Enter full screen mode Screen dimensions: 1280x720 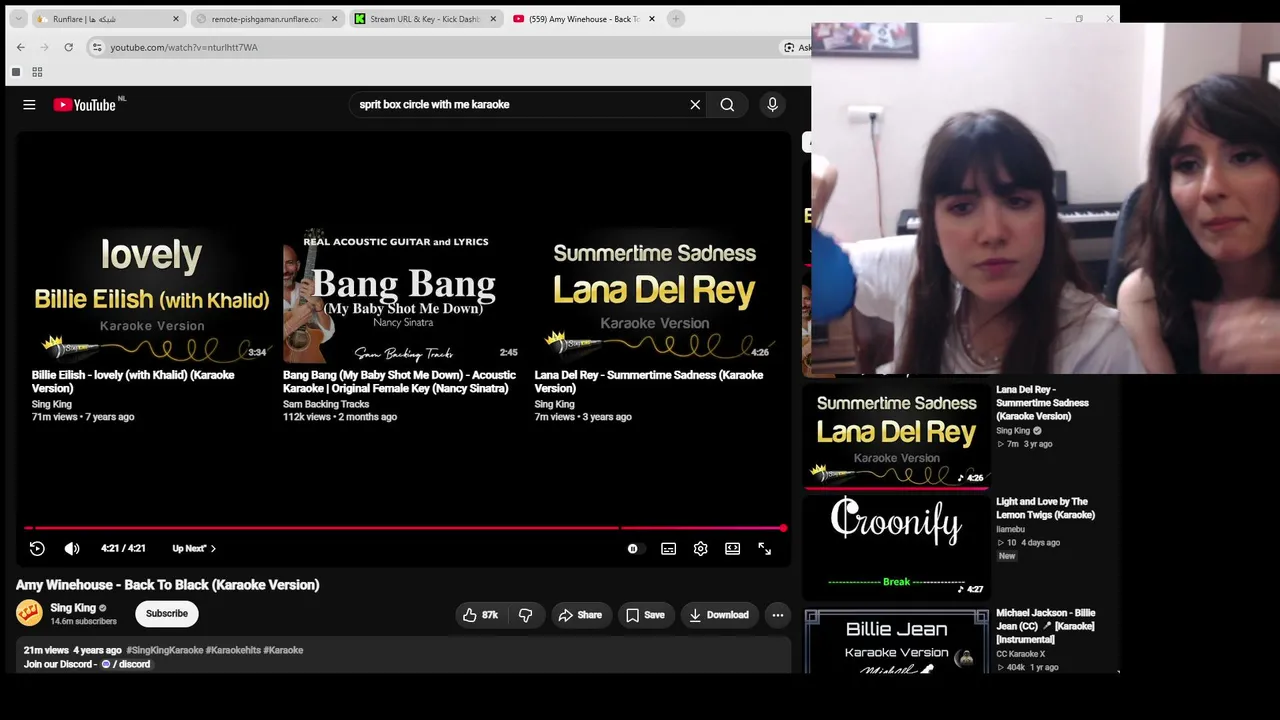point(765,549)
